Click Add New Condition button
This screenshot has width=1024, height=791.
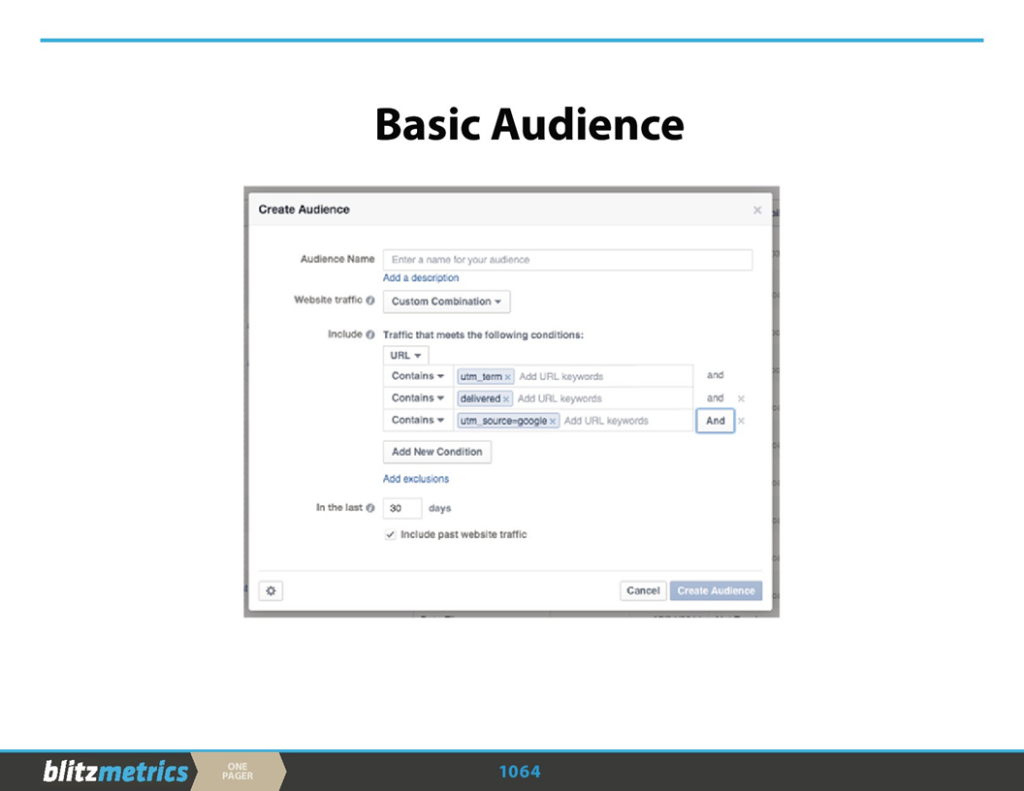[x=437, y=452]
